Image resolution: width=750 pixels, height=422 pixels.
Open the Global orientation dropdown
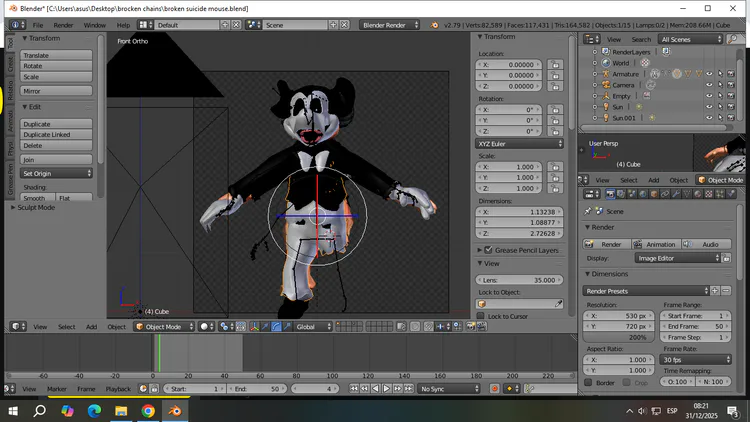pyautogui.click(x=313, y=327)
